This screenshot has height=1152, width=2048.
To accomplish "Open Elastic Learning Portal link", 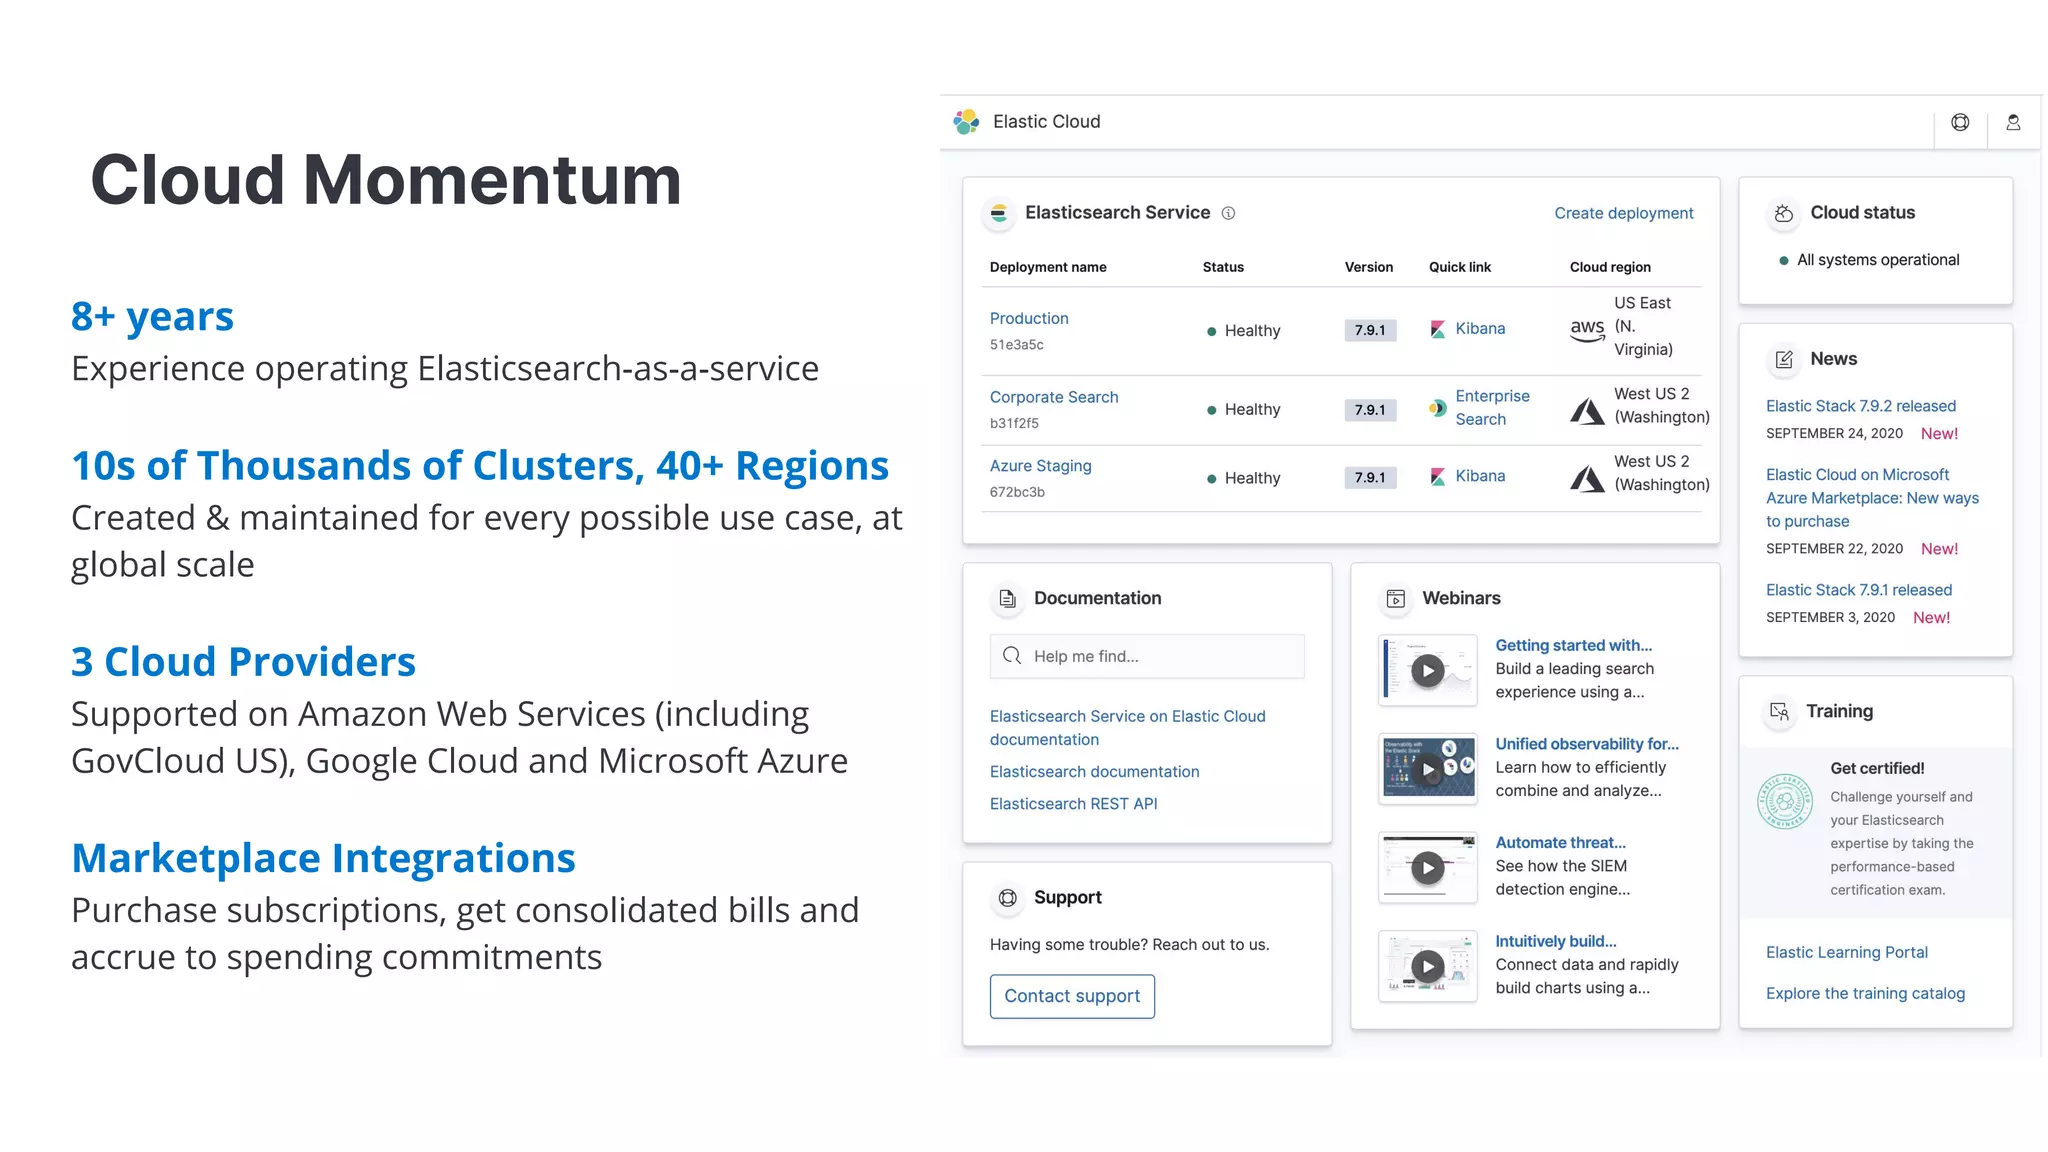I will (x=1846, y=952).
